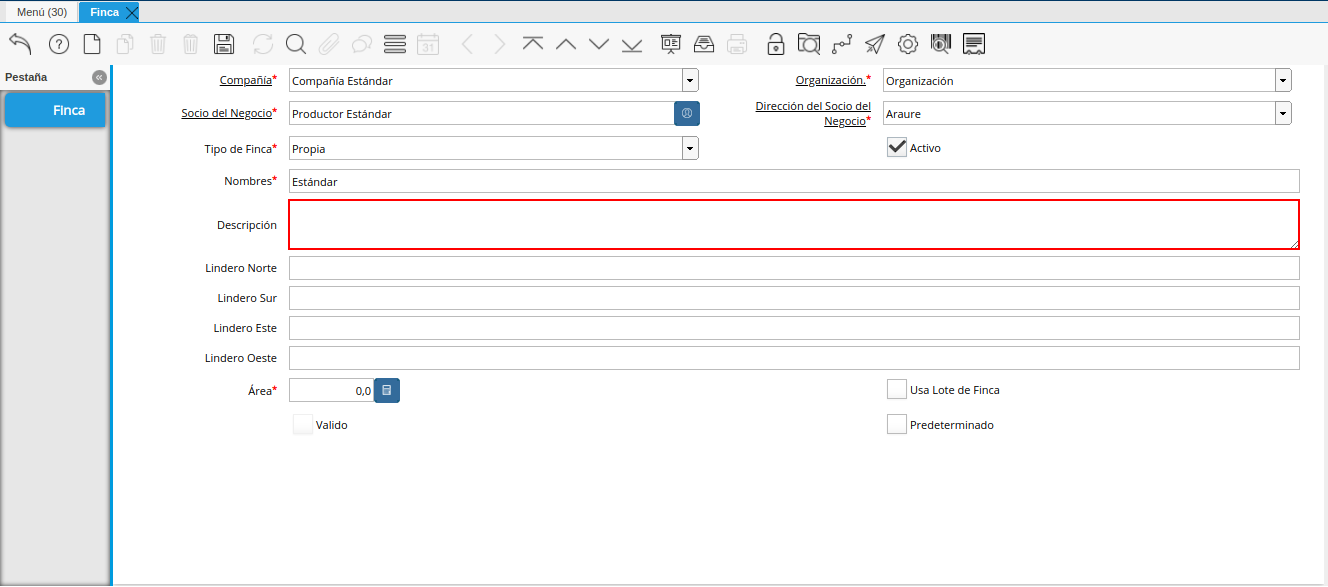The image size is (1328, 587).
Task: Click the gear process icon in toolbar
Action: [x=908, y=44]
